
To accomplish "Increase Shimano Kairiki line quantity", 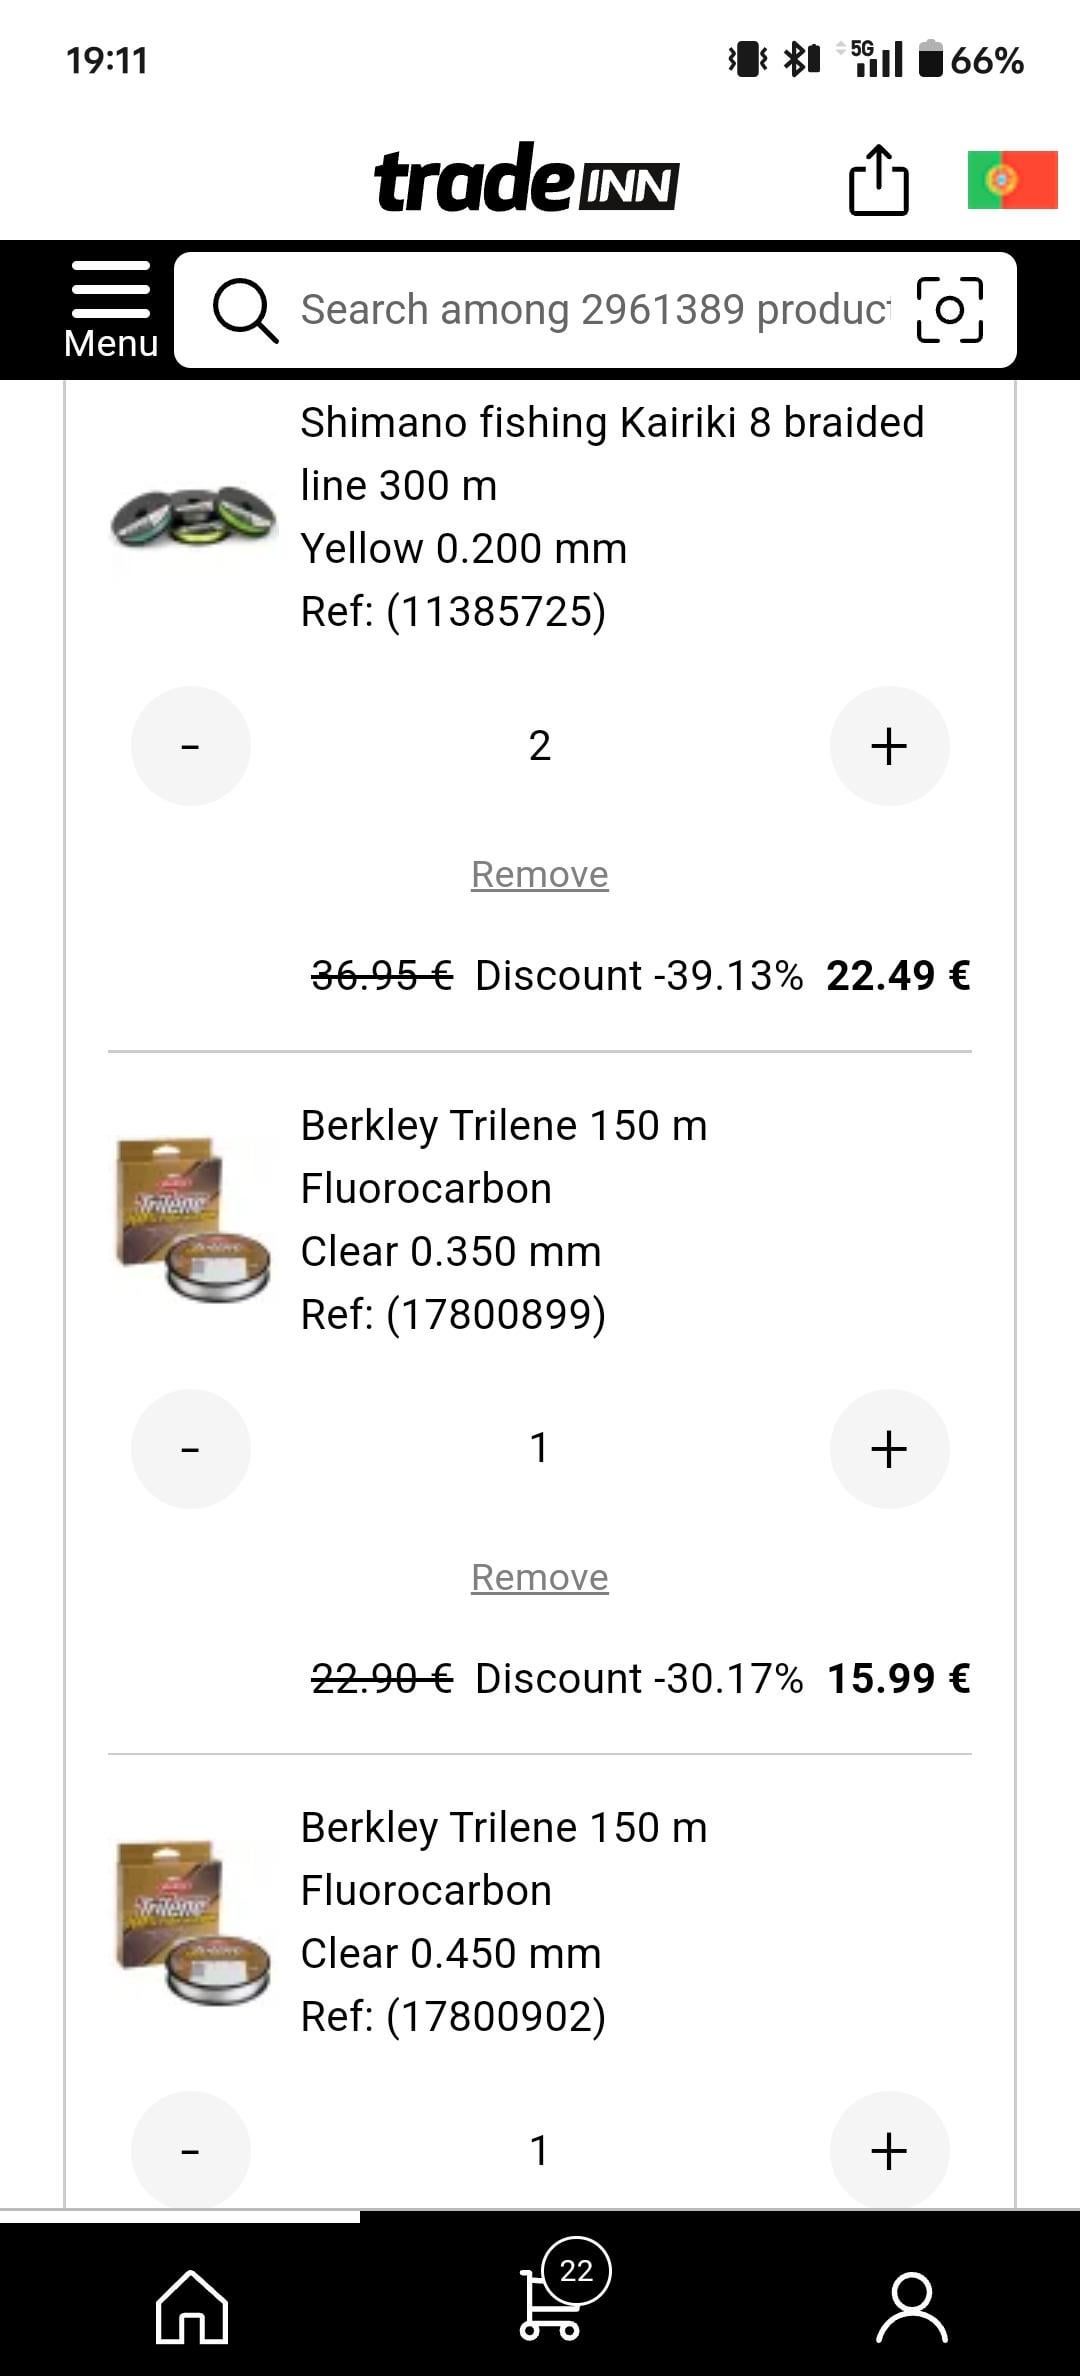I will click(x=889, y=746).
